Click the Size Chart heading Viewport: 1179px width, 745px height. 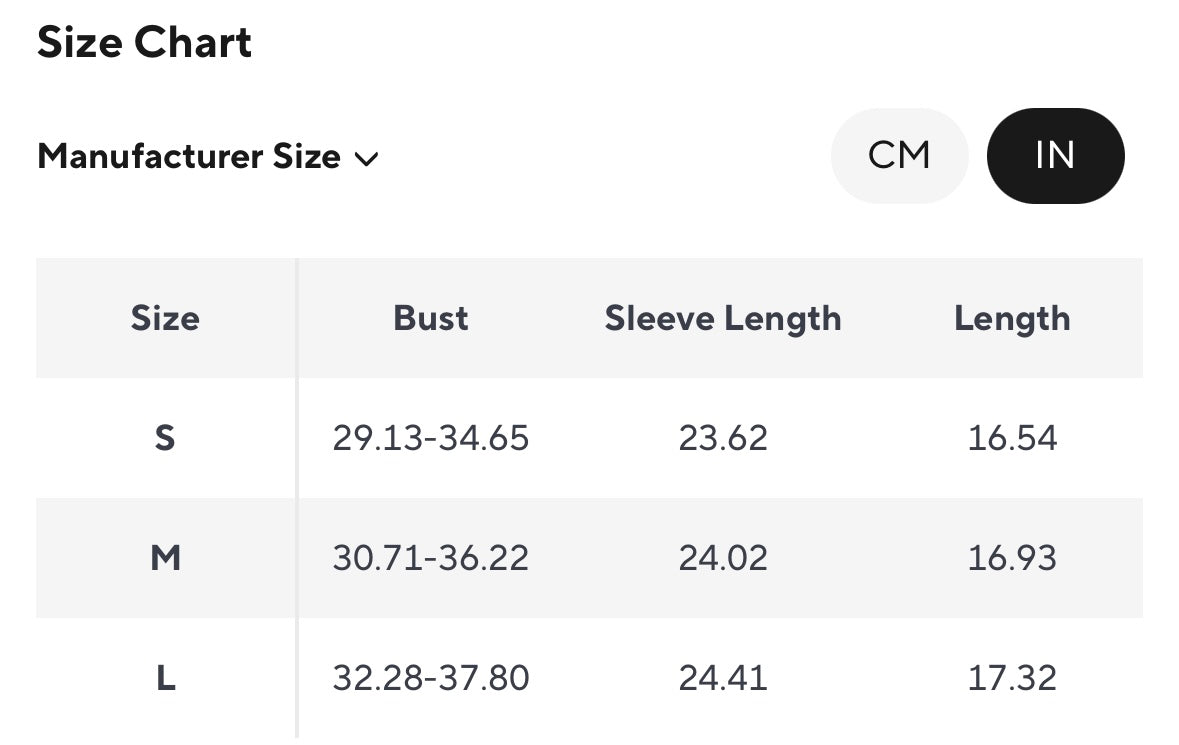pyautogui.click(x=144, y=43)
